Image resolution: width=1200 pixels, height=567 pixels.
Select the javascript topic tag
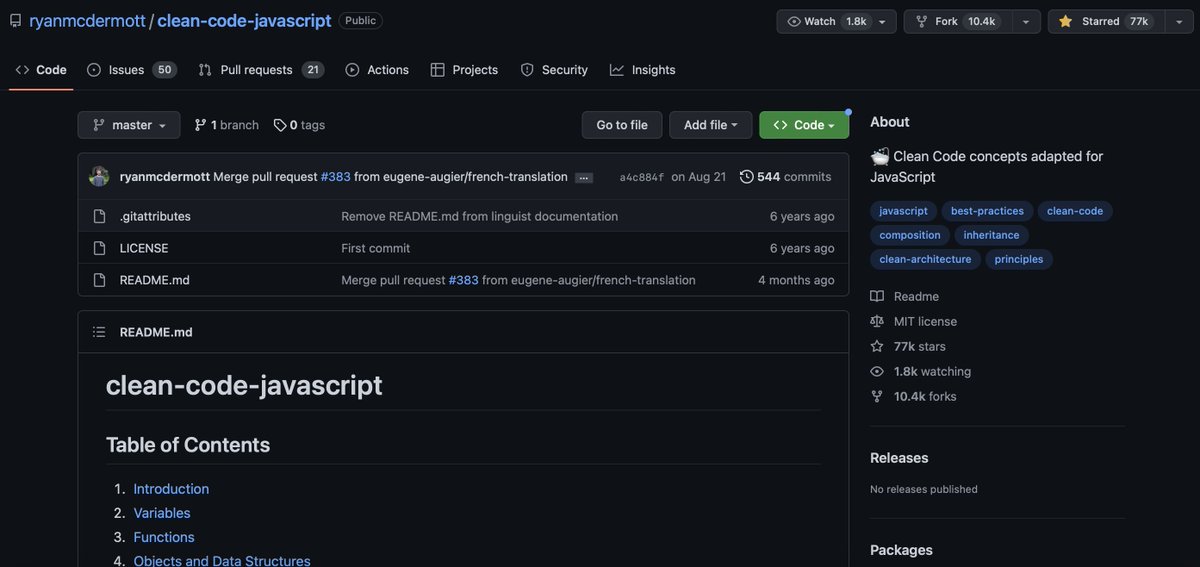(x=903, y=211)
